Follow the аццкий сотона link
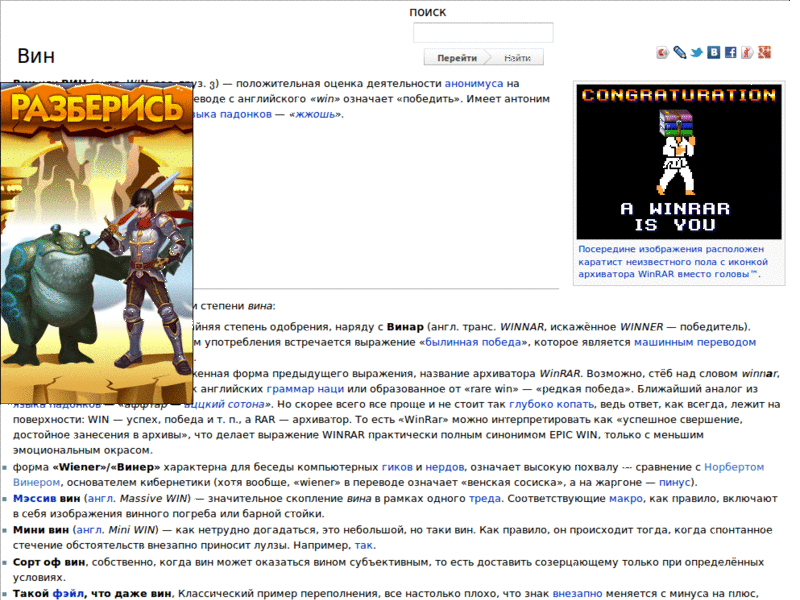800x600 pixels. click(224, 404)
